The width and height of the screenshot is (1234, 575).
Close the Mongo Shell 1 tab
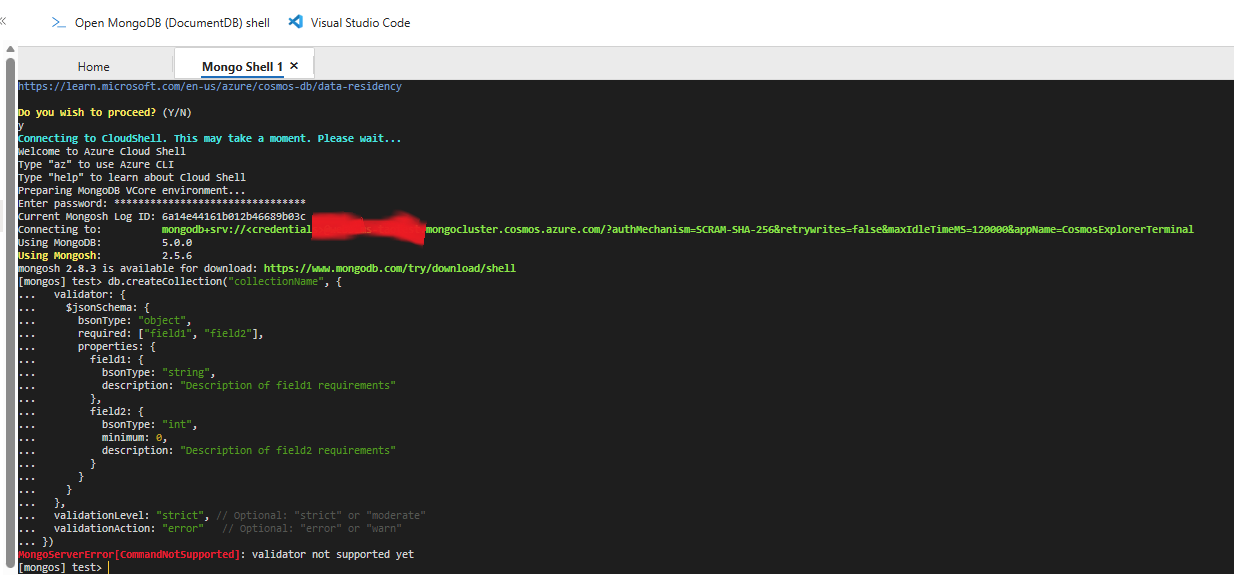(294, 66)
